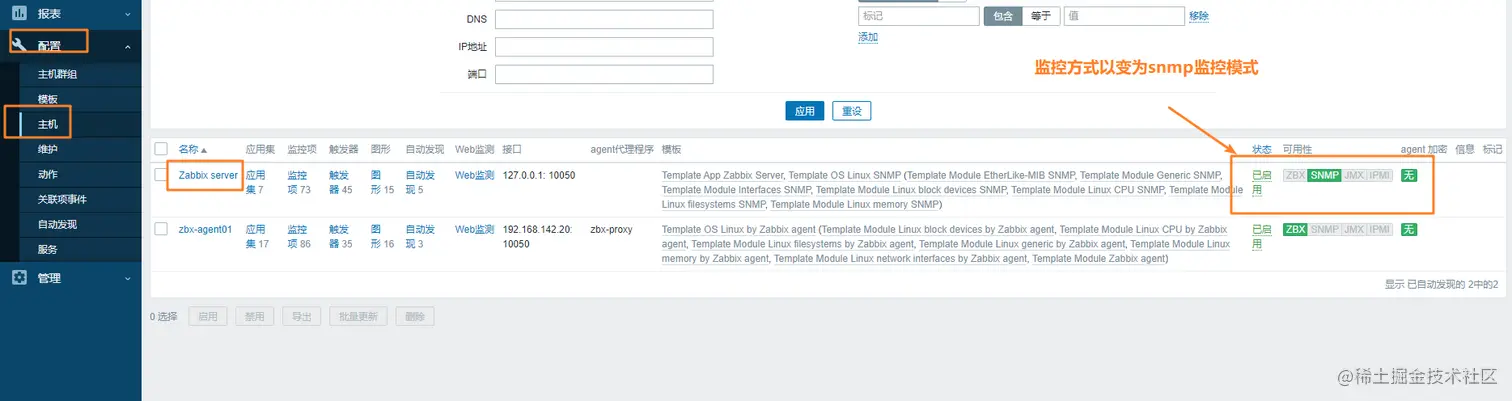Screen dimensions: 1512x401
Task: Open 监控项 86 for zbx-agent01
Action: click(299, 236)
